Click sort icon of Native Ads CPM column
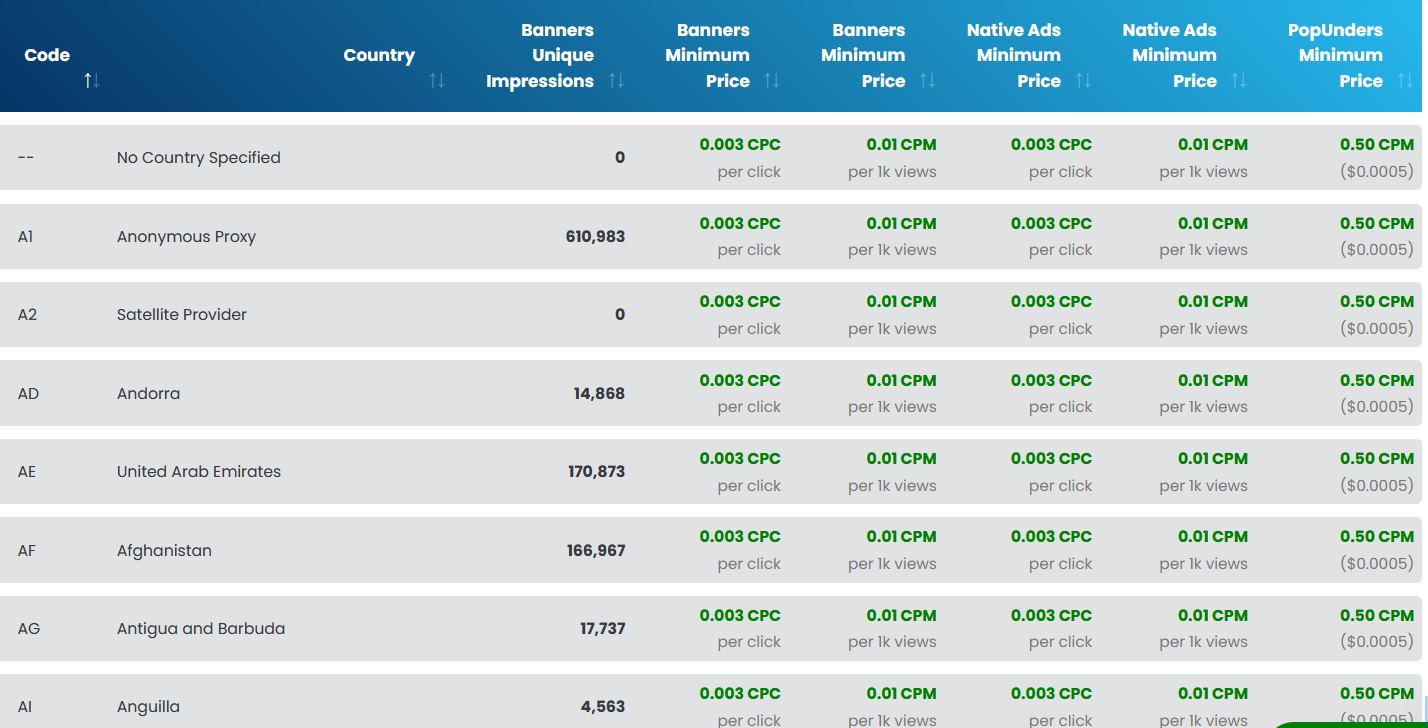The height and width of the screenshot is (728, 1428). point(1239,81)
